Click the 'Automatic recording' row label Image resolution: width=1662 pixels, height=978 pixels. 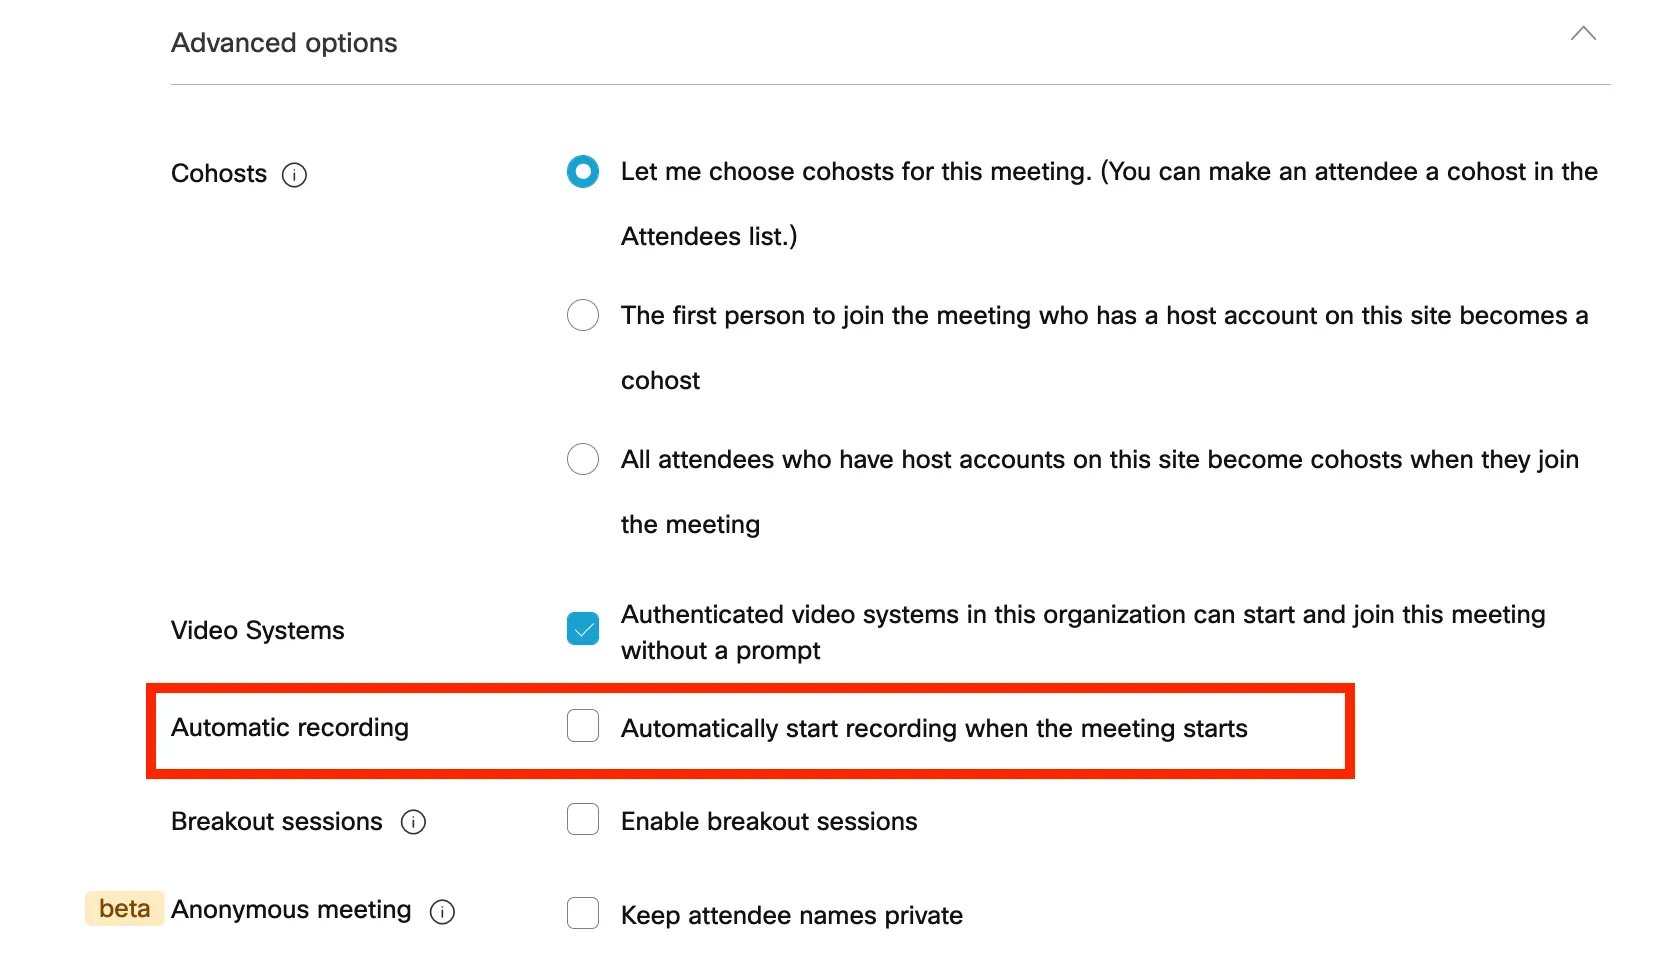(290, 728)
